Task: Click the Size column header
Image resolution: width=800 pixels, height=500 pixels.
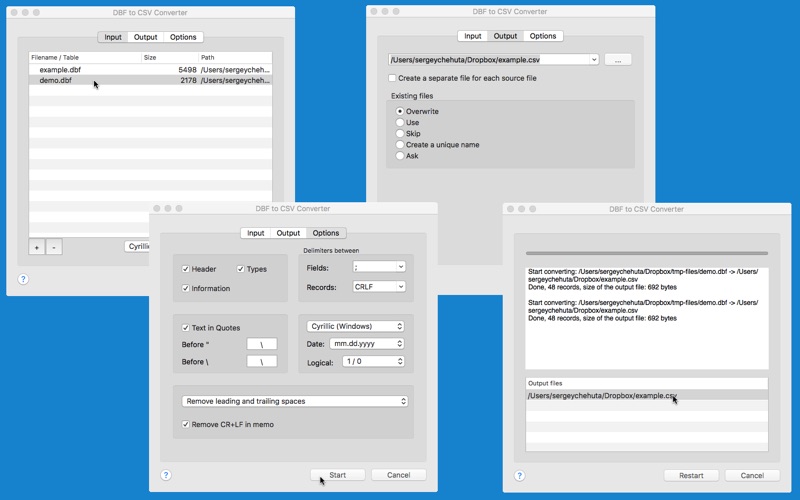Action: (170, 58)
